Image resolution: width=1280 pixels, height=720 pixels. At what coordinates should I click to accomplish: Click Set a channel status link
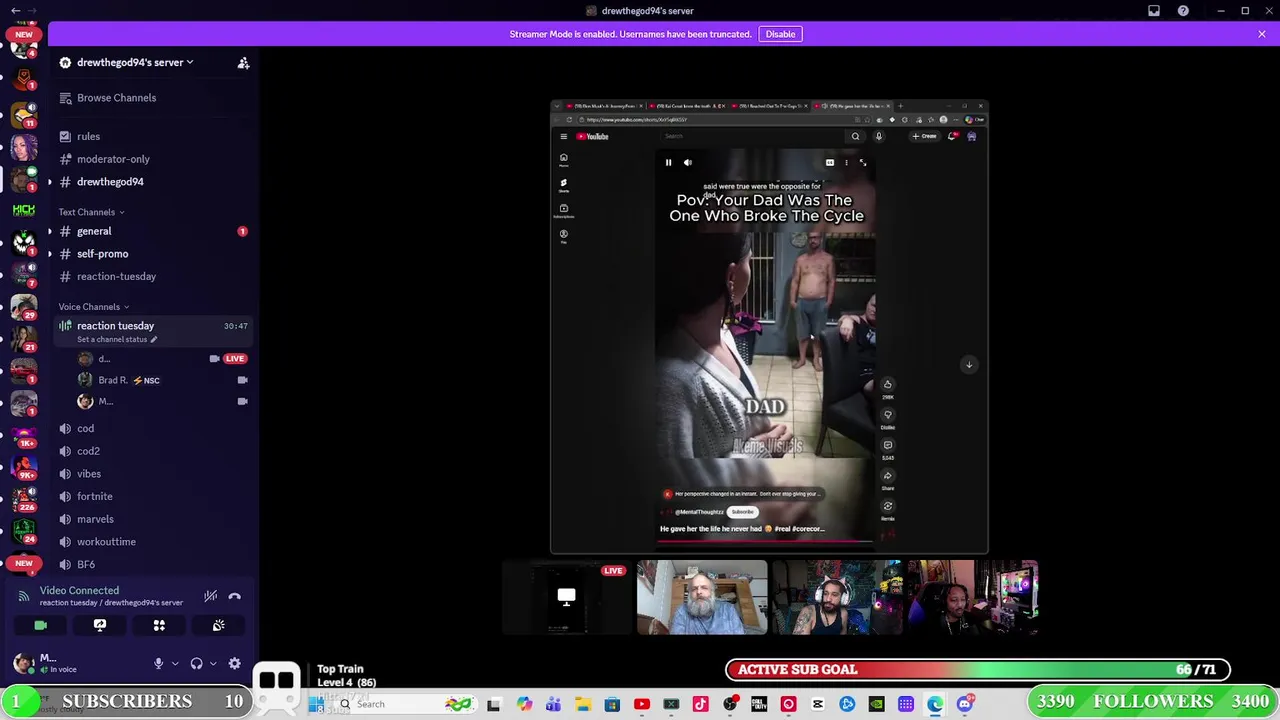click(x=112, y=340)
